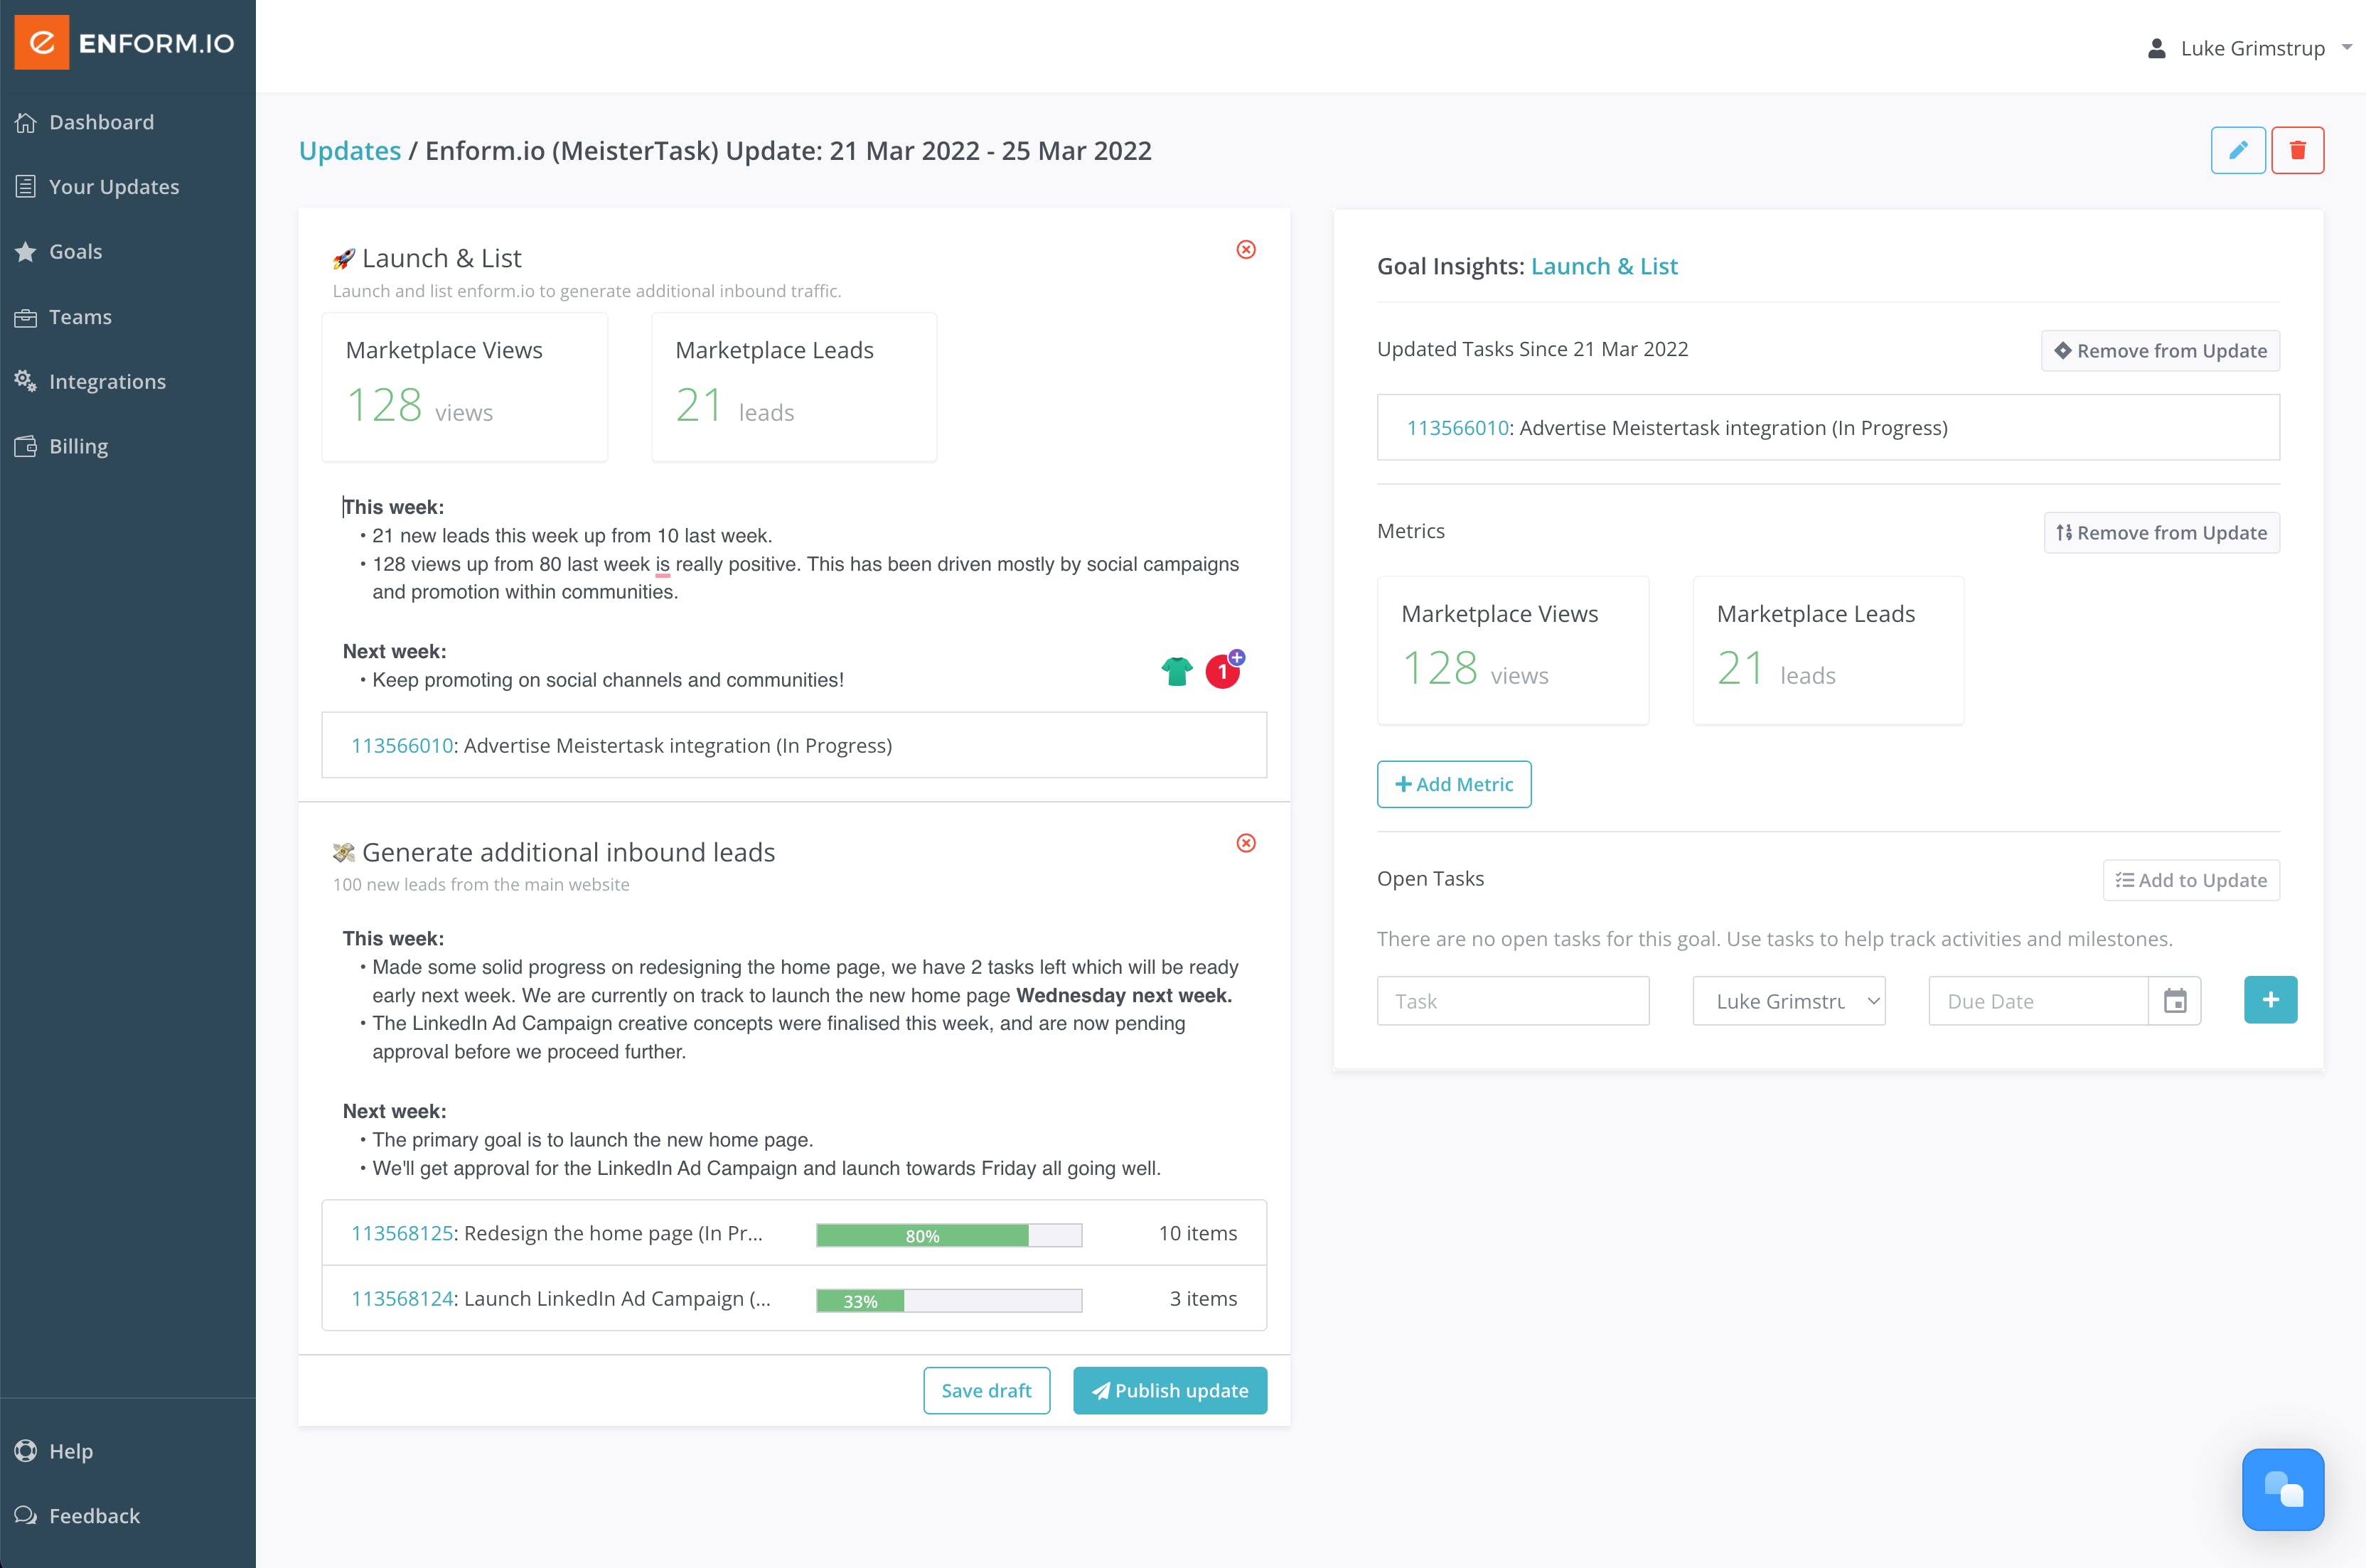
Task: Remove Generate additional inbound leads section
Action: pyautogui.click(x=1245, y=843)
